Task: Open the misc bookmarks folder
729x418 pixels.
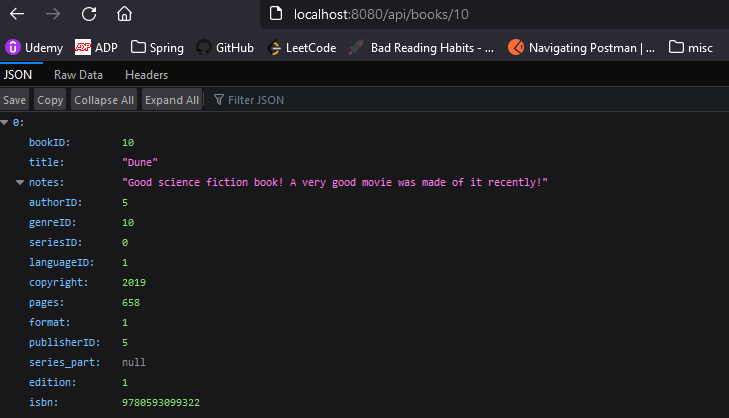Action: coord(690,47)
